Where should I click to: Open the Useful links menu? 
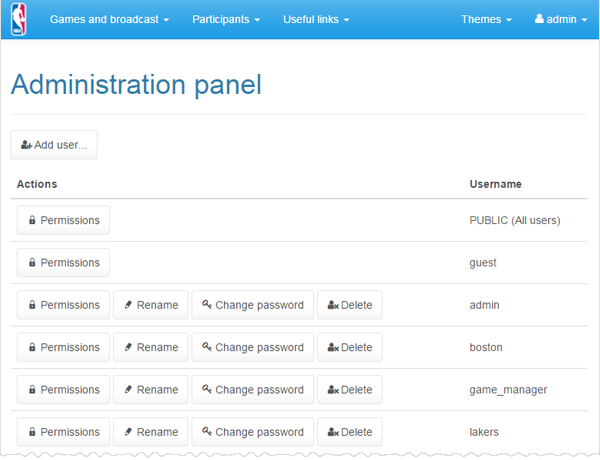coord(316,20)
